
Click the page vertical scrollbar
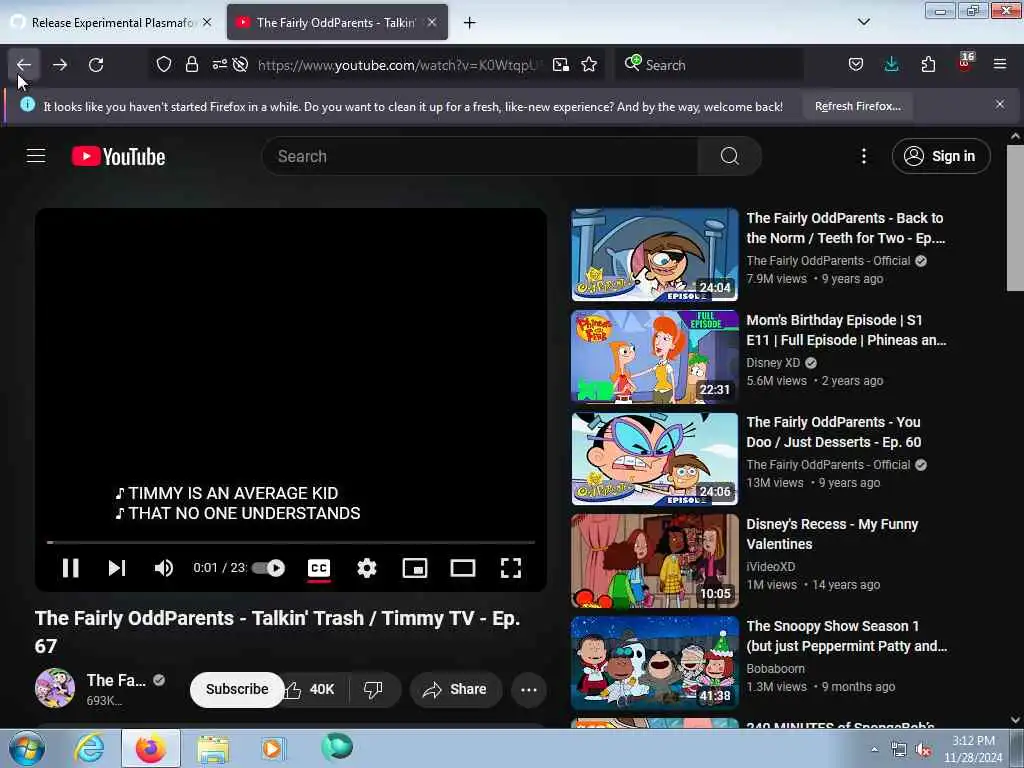(x=1015, y=218)
